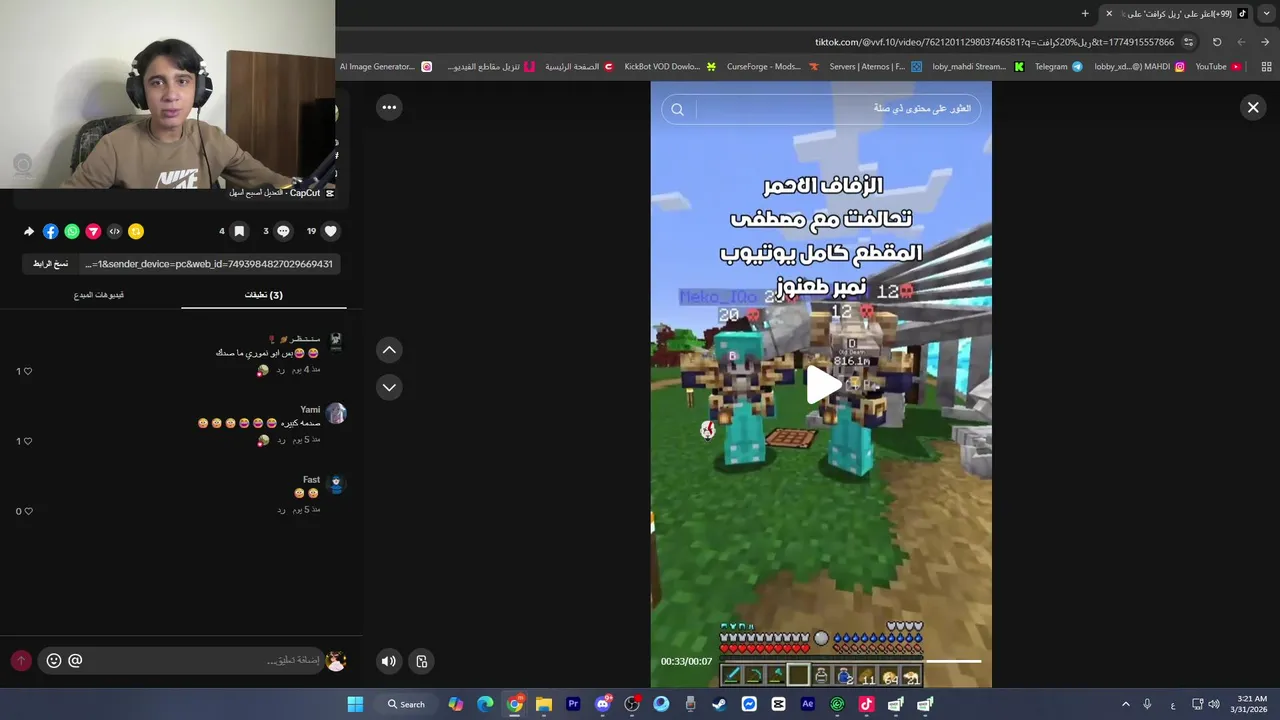
Task: Show hidden system tray icons
Action: point(1125,704)
